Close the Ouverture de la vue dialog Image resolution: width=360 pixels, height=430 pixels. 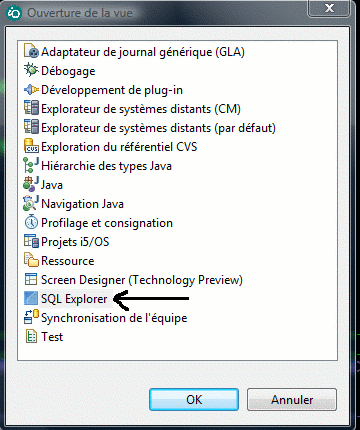pos(329,8)
